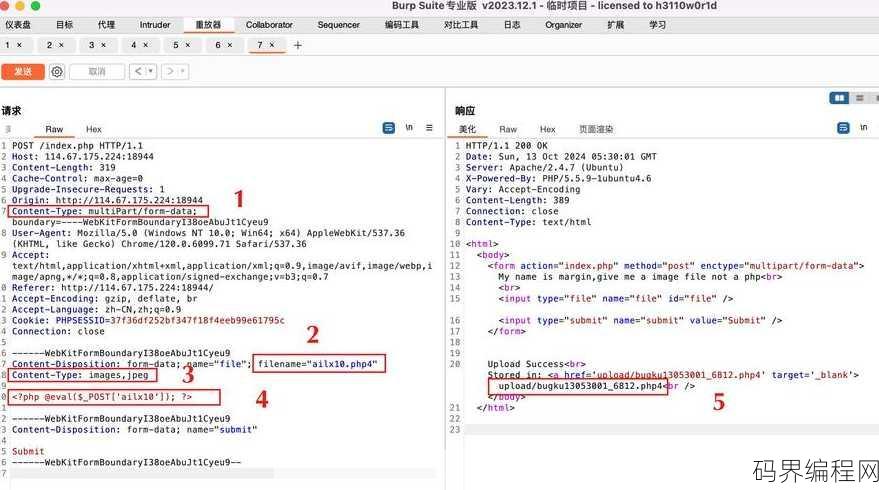Close Repeater tab 7
Viewport: 879px width, 490px height.
[x=272, y=45]
